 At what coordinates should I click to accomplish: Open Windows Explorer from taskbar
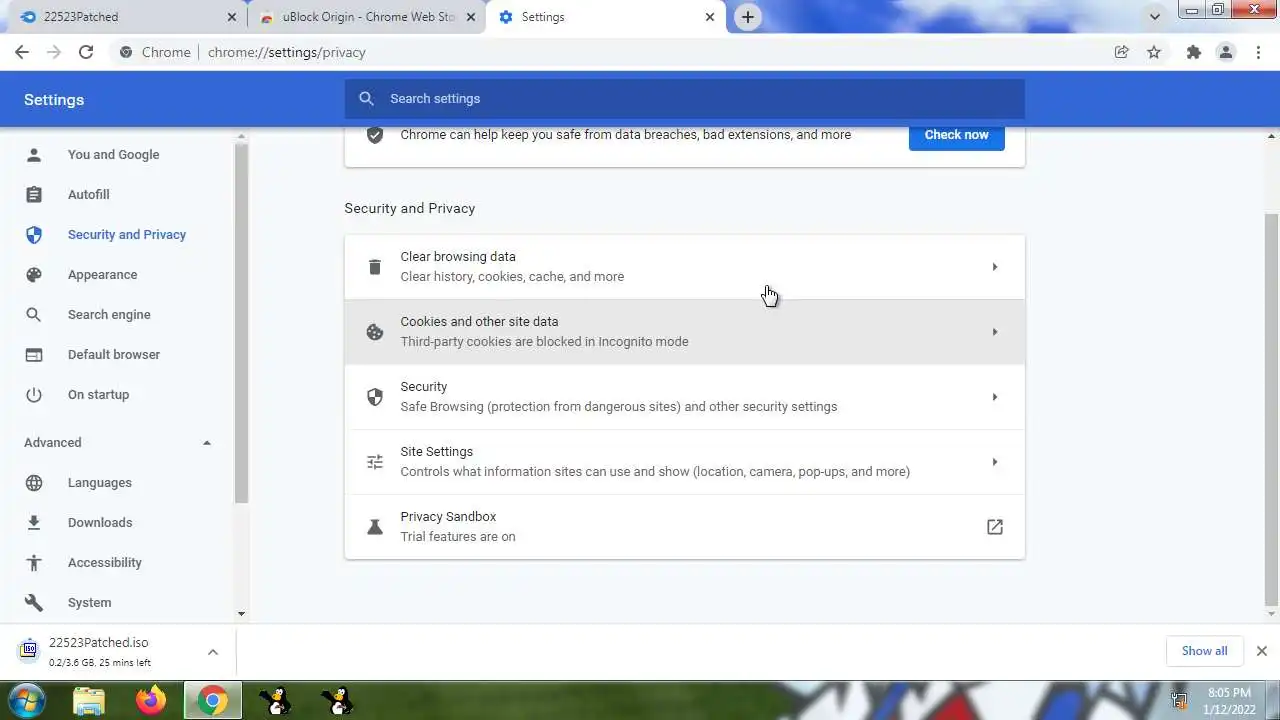tap(89, 701)
